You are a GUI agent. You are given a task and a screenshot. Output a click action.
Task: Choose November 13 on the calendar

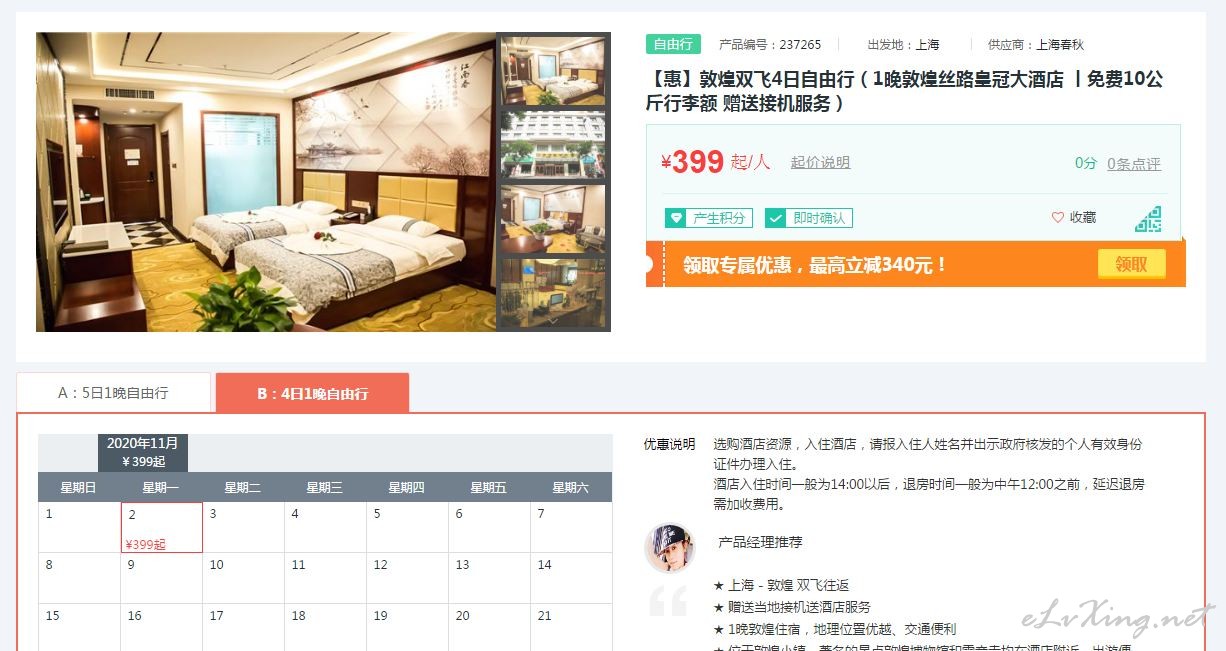click(490, 578)
